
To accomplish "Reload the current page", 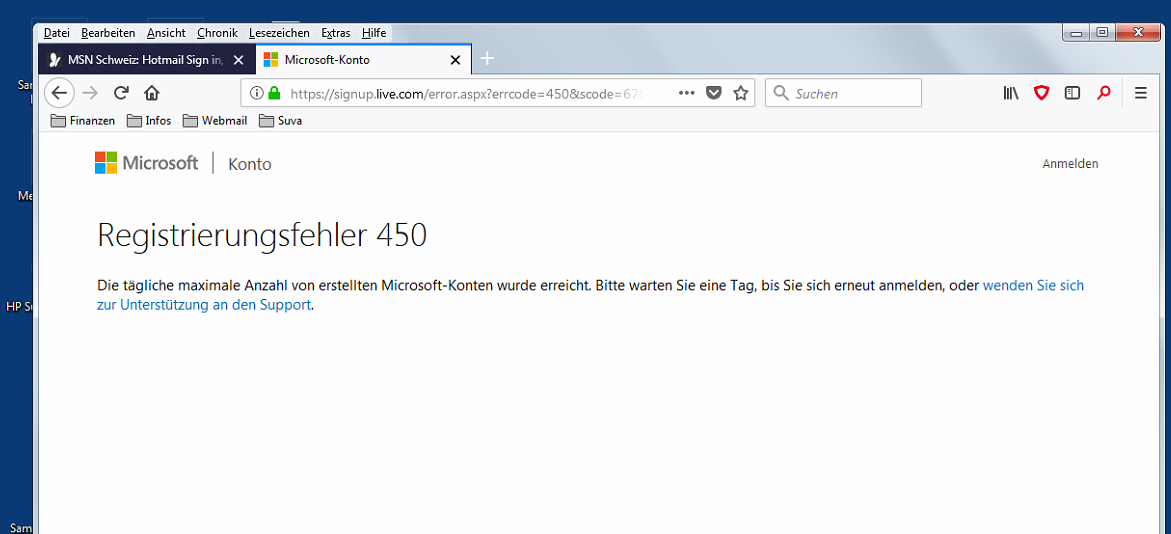I will point(121,93).
